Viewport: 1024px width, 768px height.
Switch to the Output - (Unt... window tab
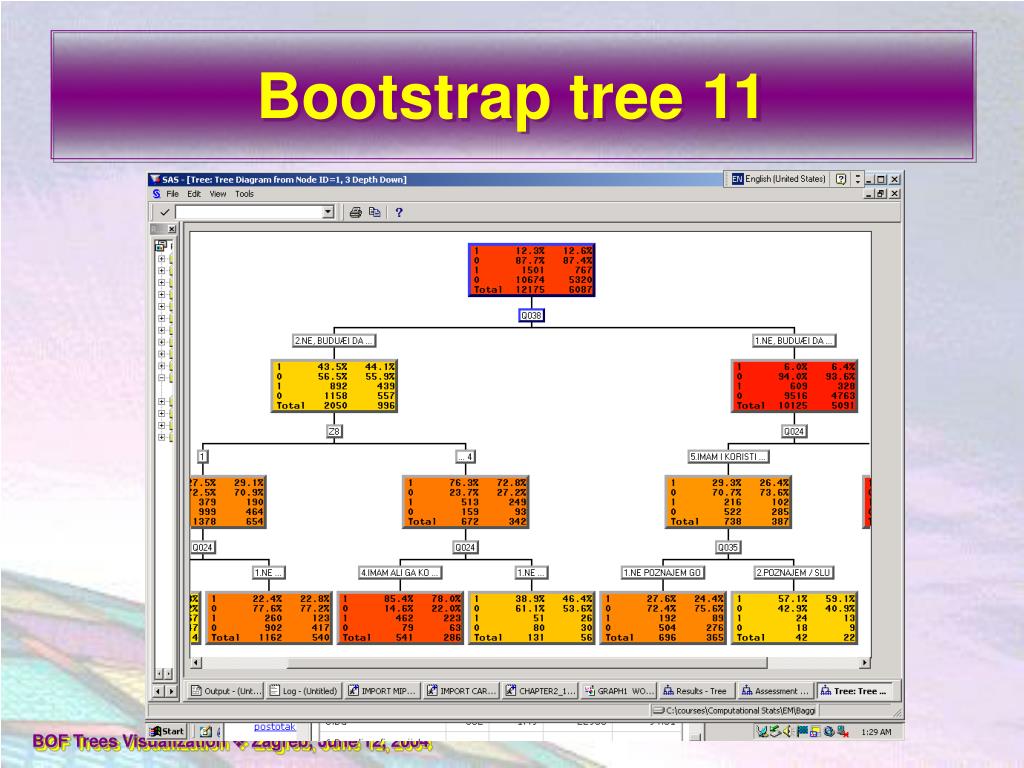(x=226, y=691)
